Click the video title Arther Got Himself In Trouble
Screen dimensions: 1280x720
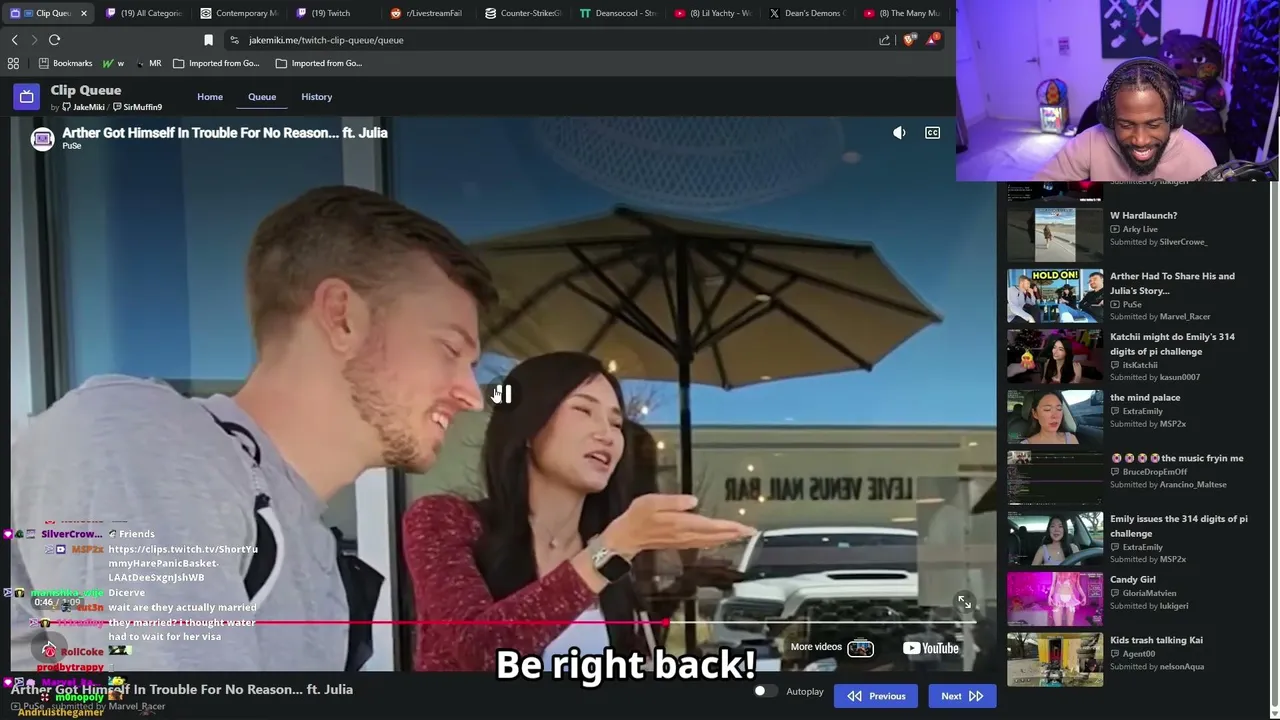pos(225,132)
